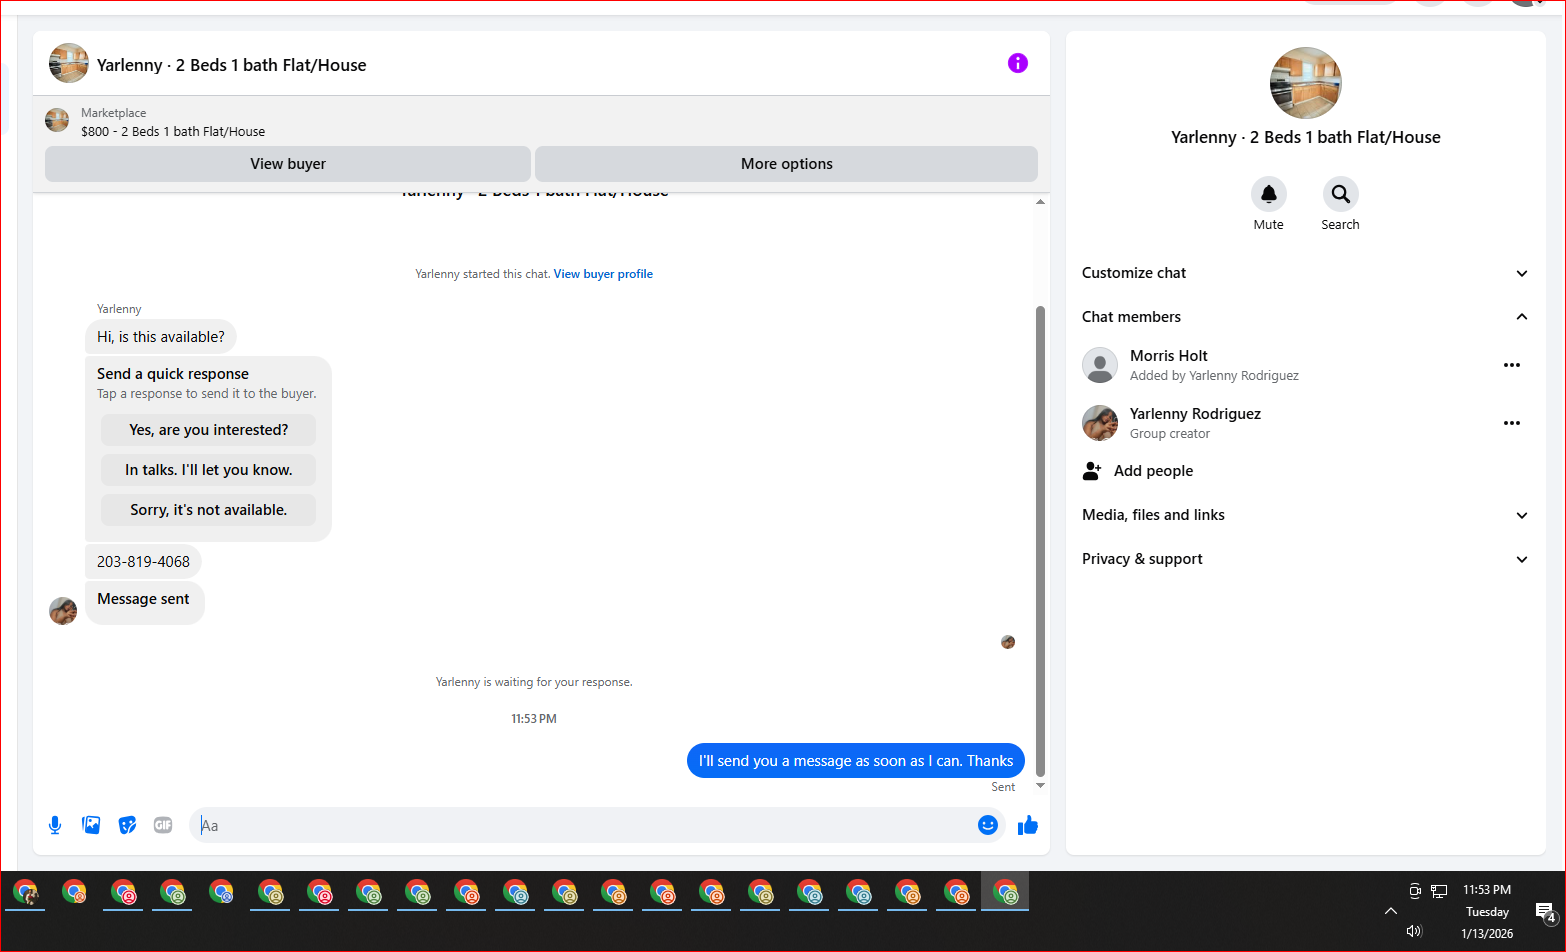Screen dimensions: 1566x952
Task: Click Yarlenny is waiting for your response text
Action: point(534,682)
